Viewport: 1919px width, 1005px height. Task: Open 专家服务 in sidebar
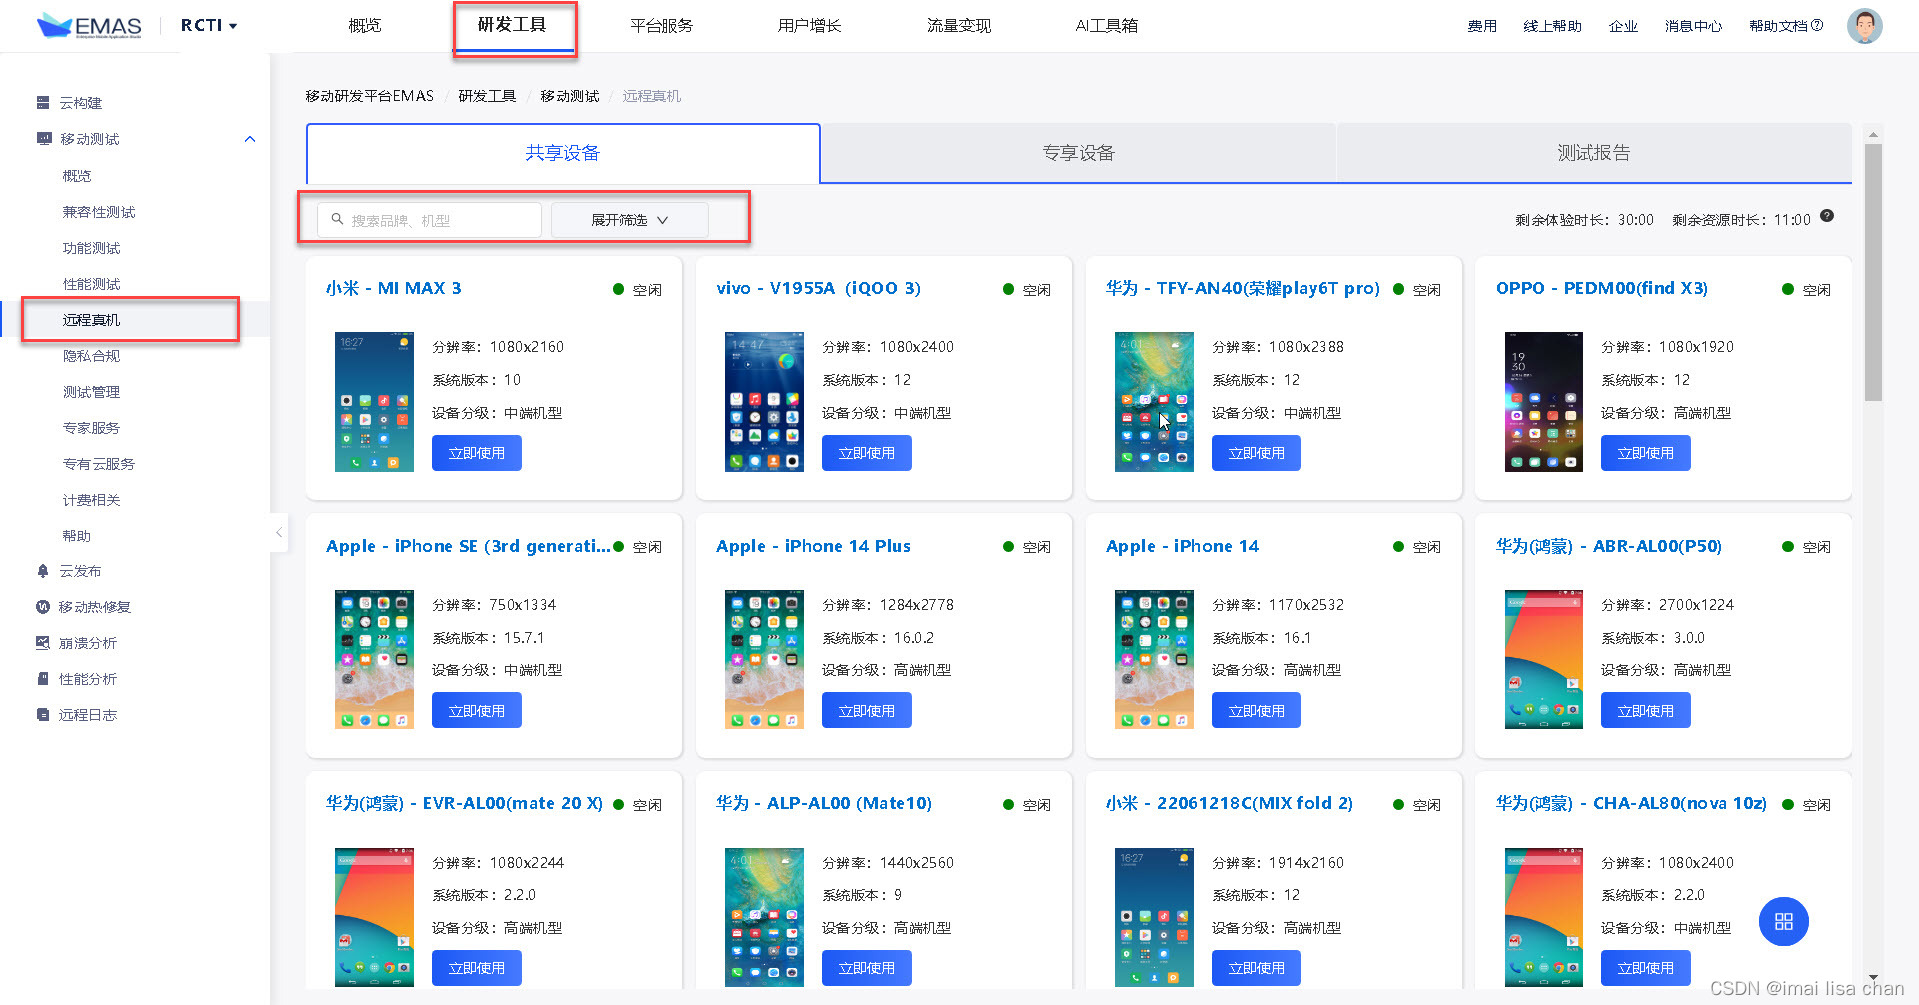[91, 428]
